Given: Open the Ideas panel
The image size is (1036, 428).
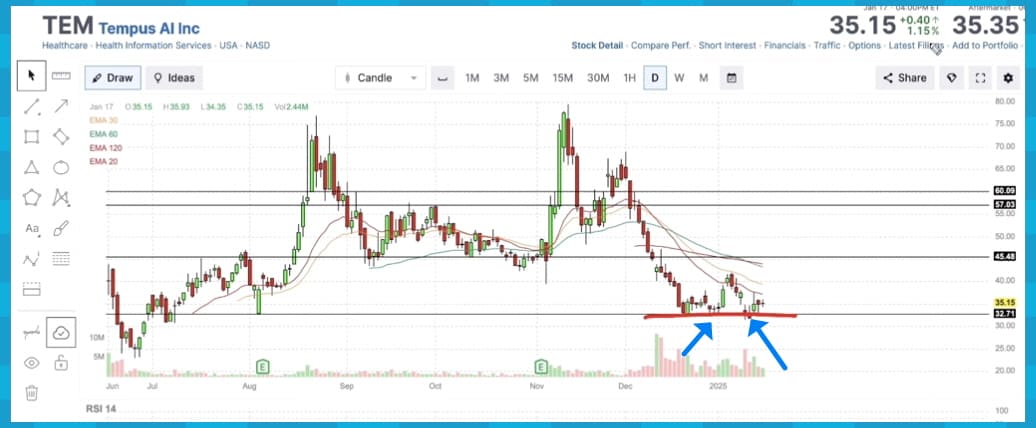Looking at the screenshot, I should pyautogui.click(x=174, y=78).
